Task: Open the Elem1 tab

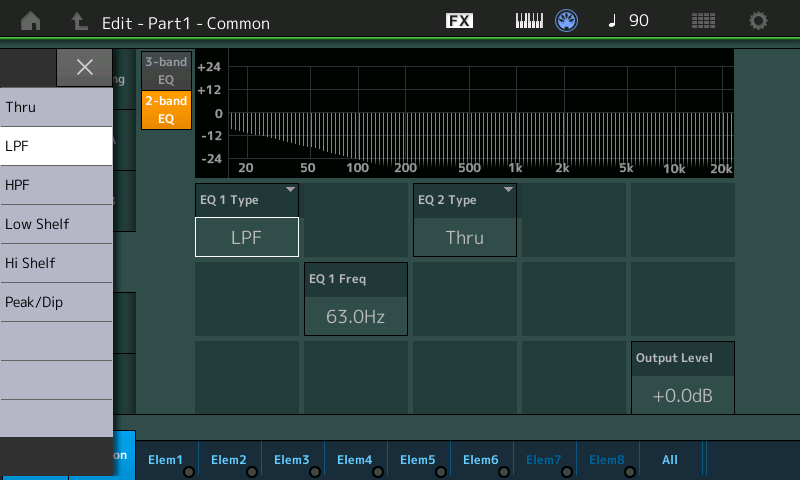Action: coord(166,460)
